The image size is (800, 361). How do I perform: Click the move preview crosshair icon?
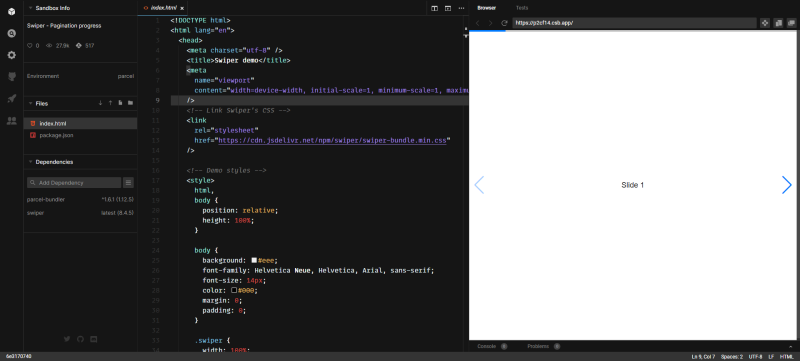pos(765,23)
